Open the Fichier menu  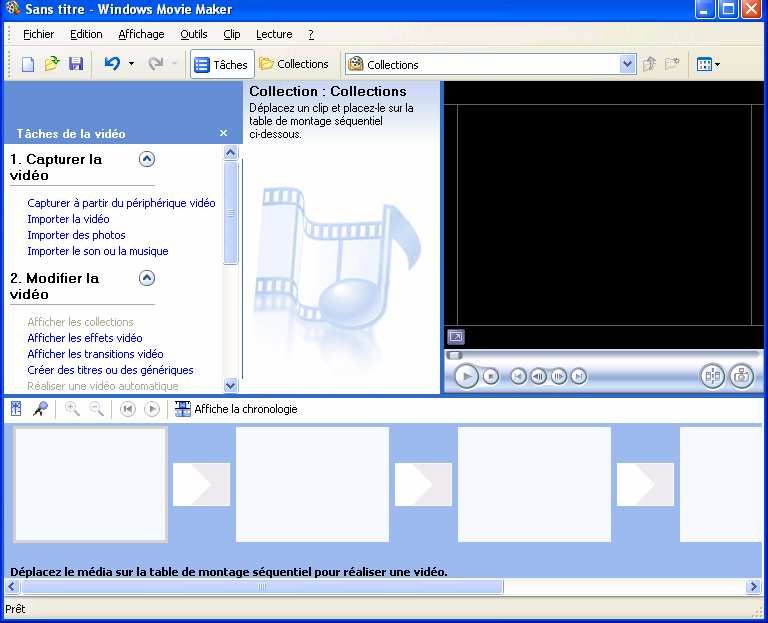point(38,34)
